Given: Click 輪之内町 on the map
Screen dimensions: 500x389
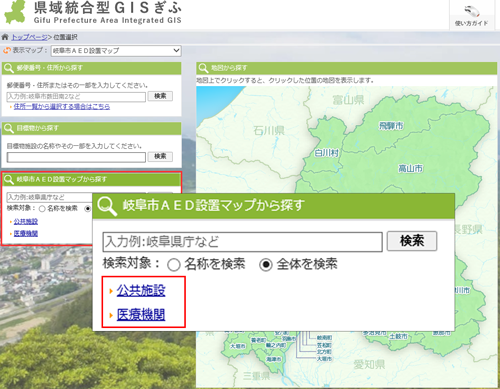Looking at the screenshot, I should click(276, 345).
